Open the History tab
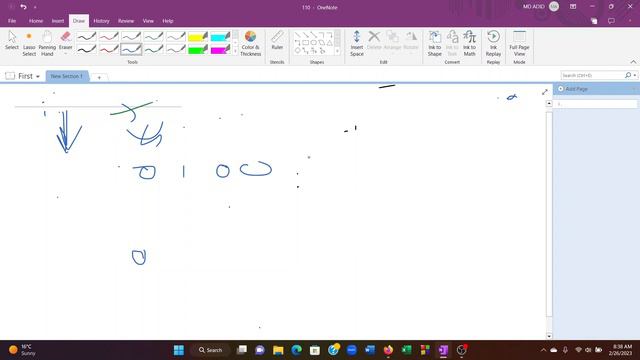Screen dimensions: 640x360 [101, 21]
